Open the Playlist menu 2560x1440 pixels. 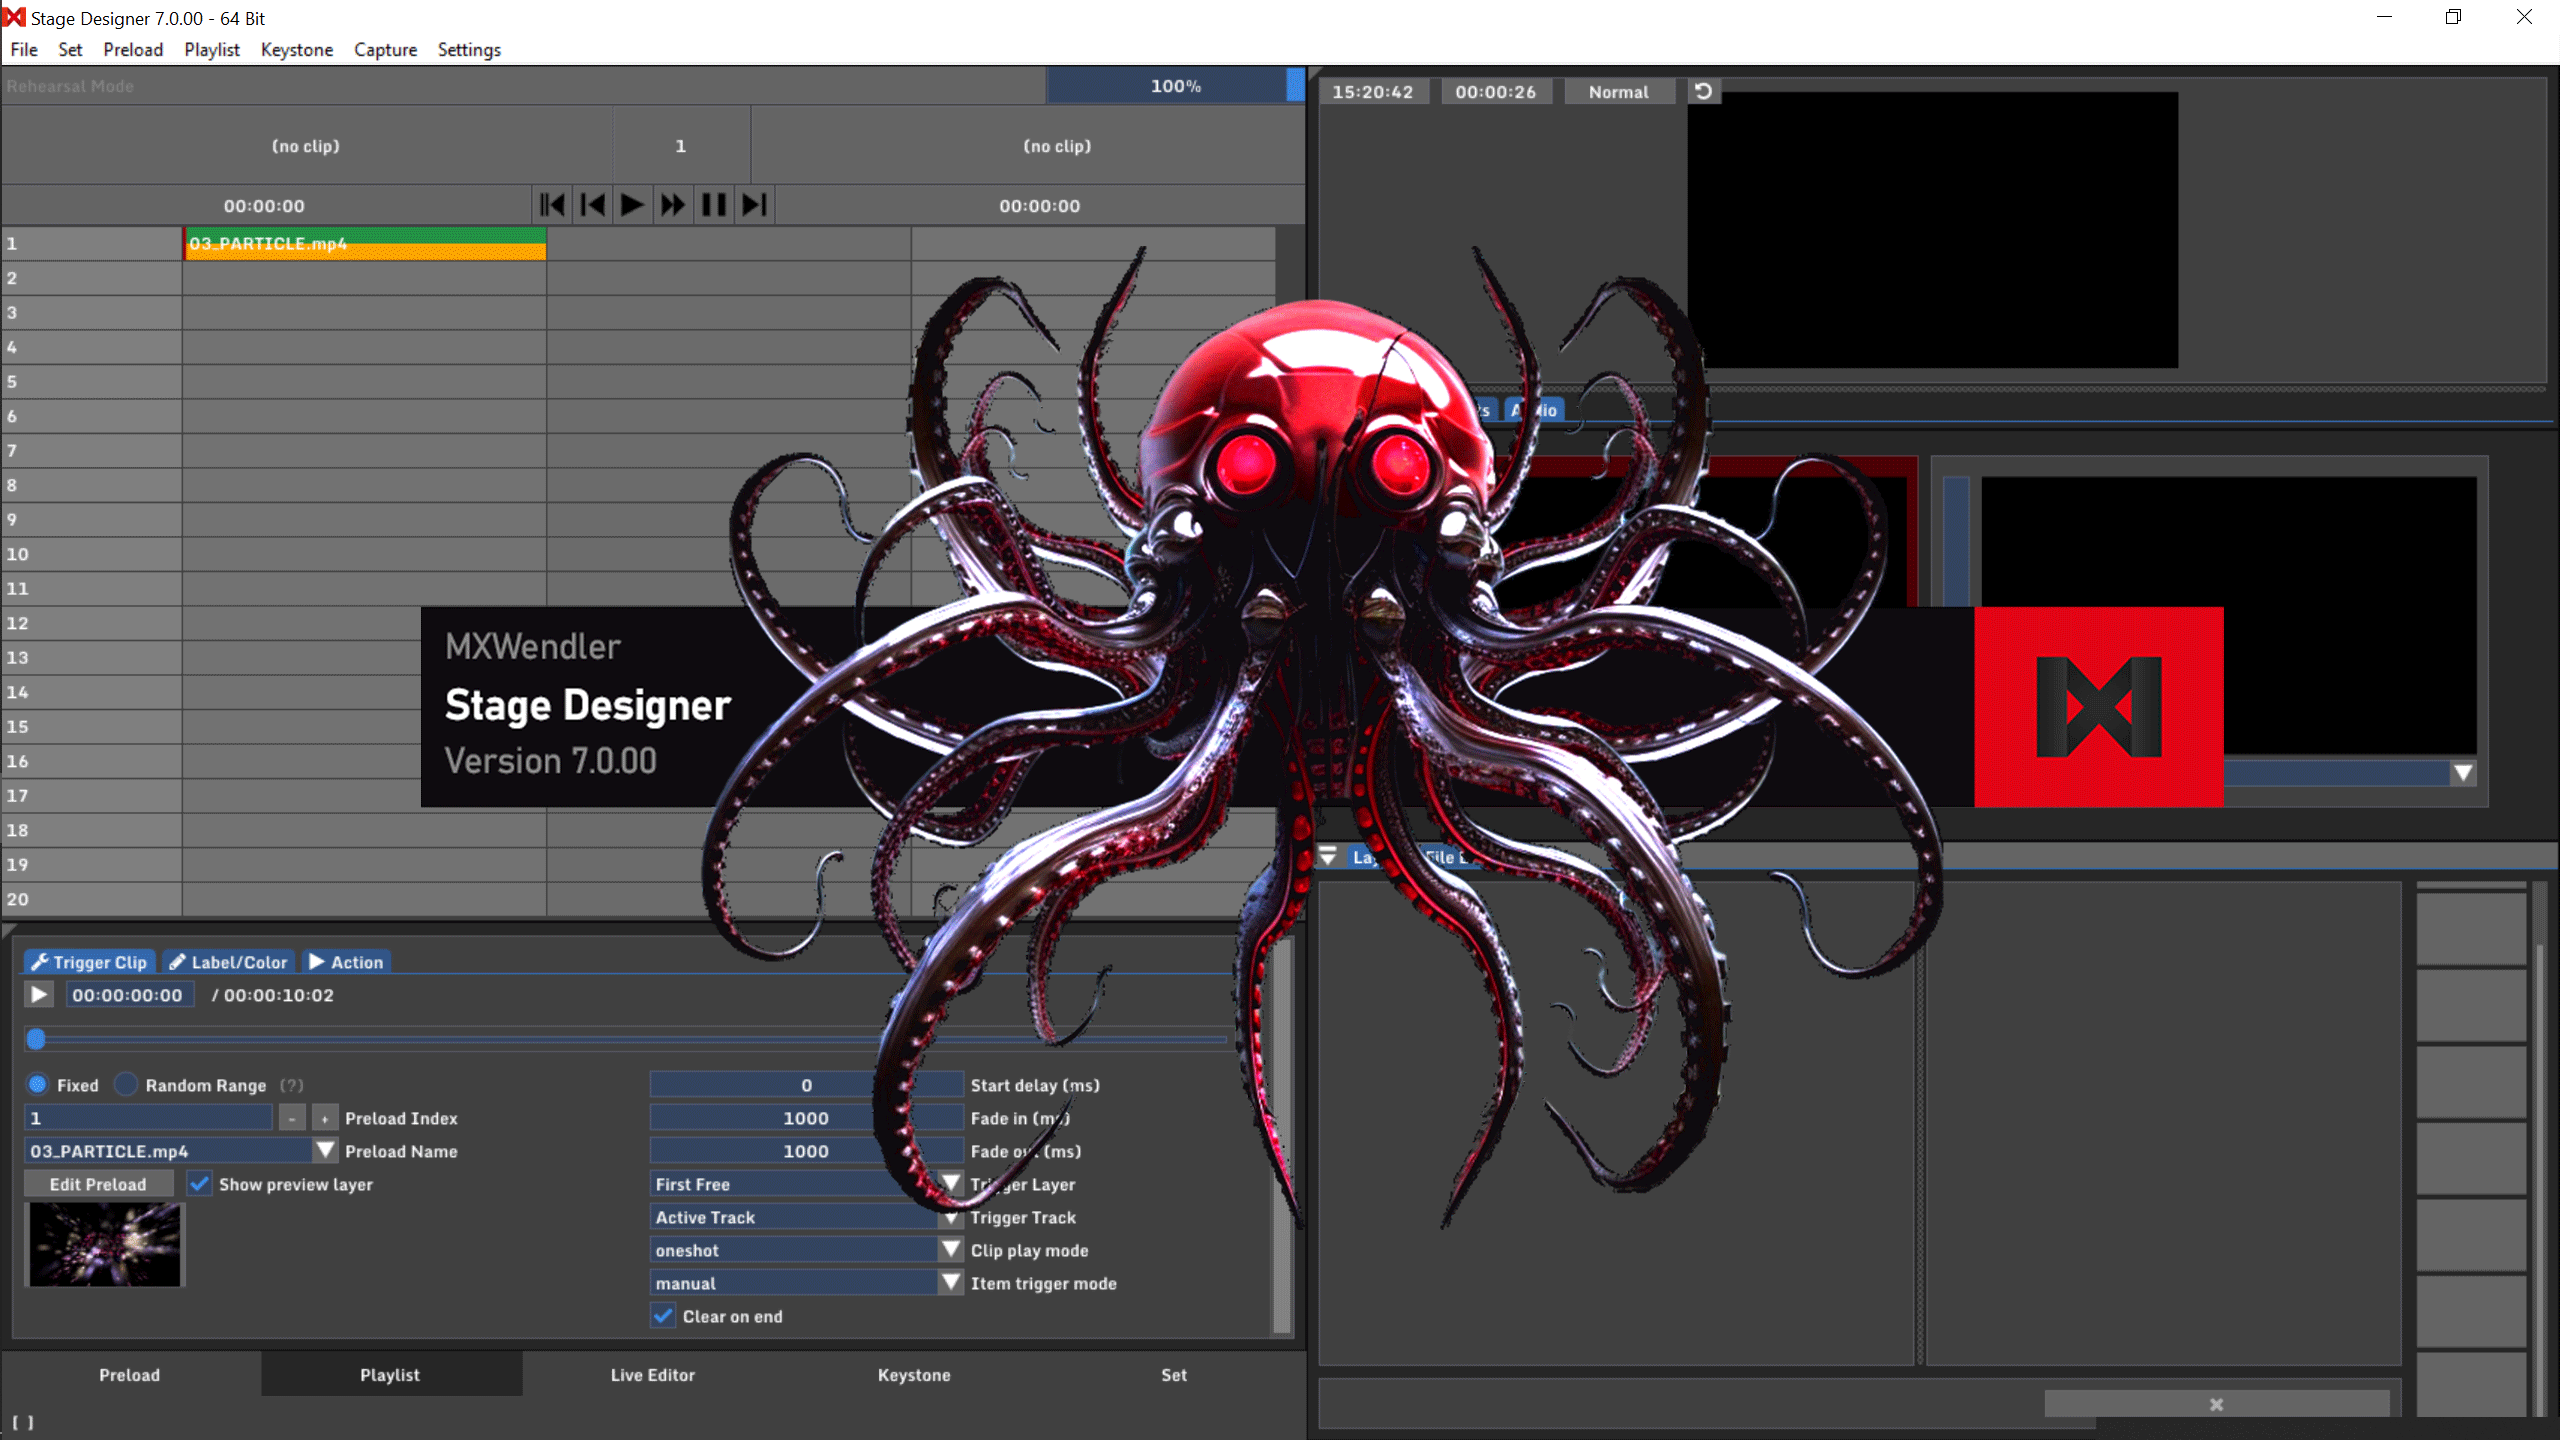(x=212, y=49)
